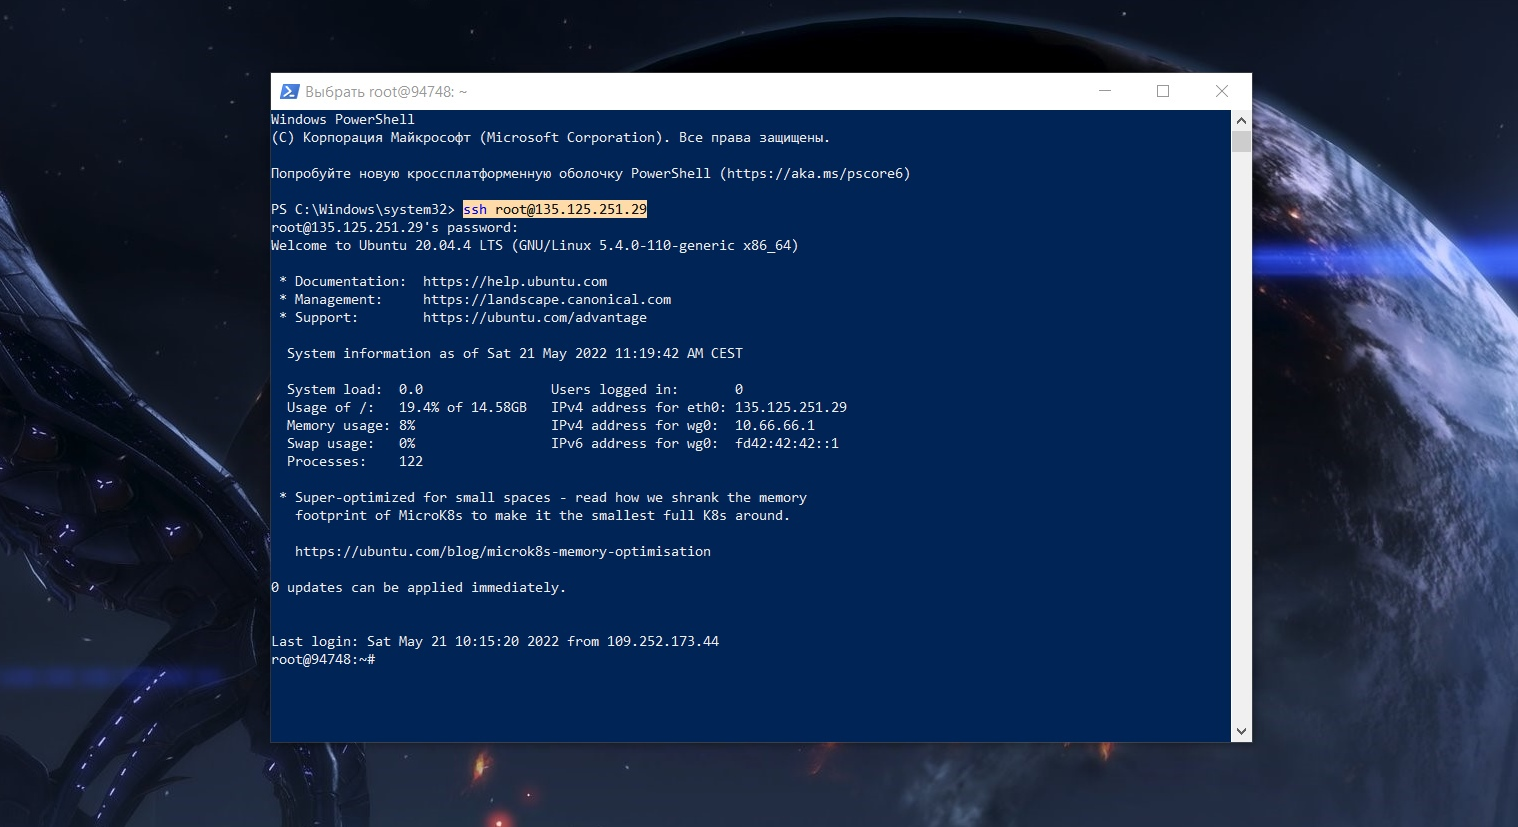This screenshot has width=1518, height=827.
Task: Click the https://help.ubuntu.com documentation URL
Action: tap(515, 281)
